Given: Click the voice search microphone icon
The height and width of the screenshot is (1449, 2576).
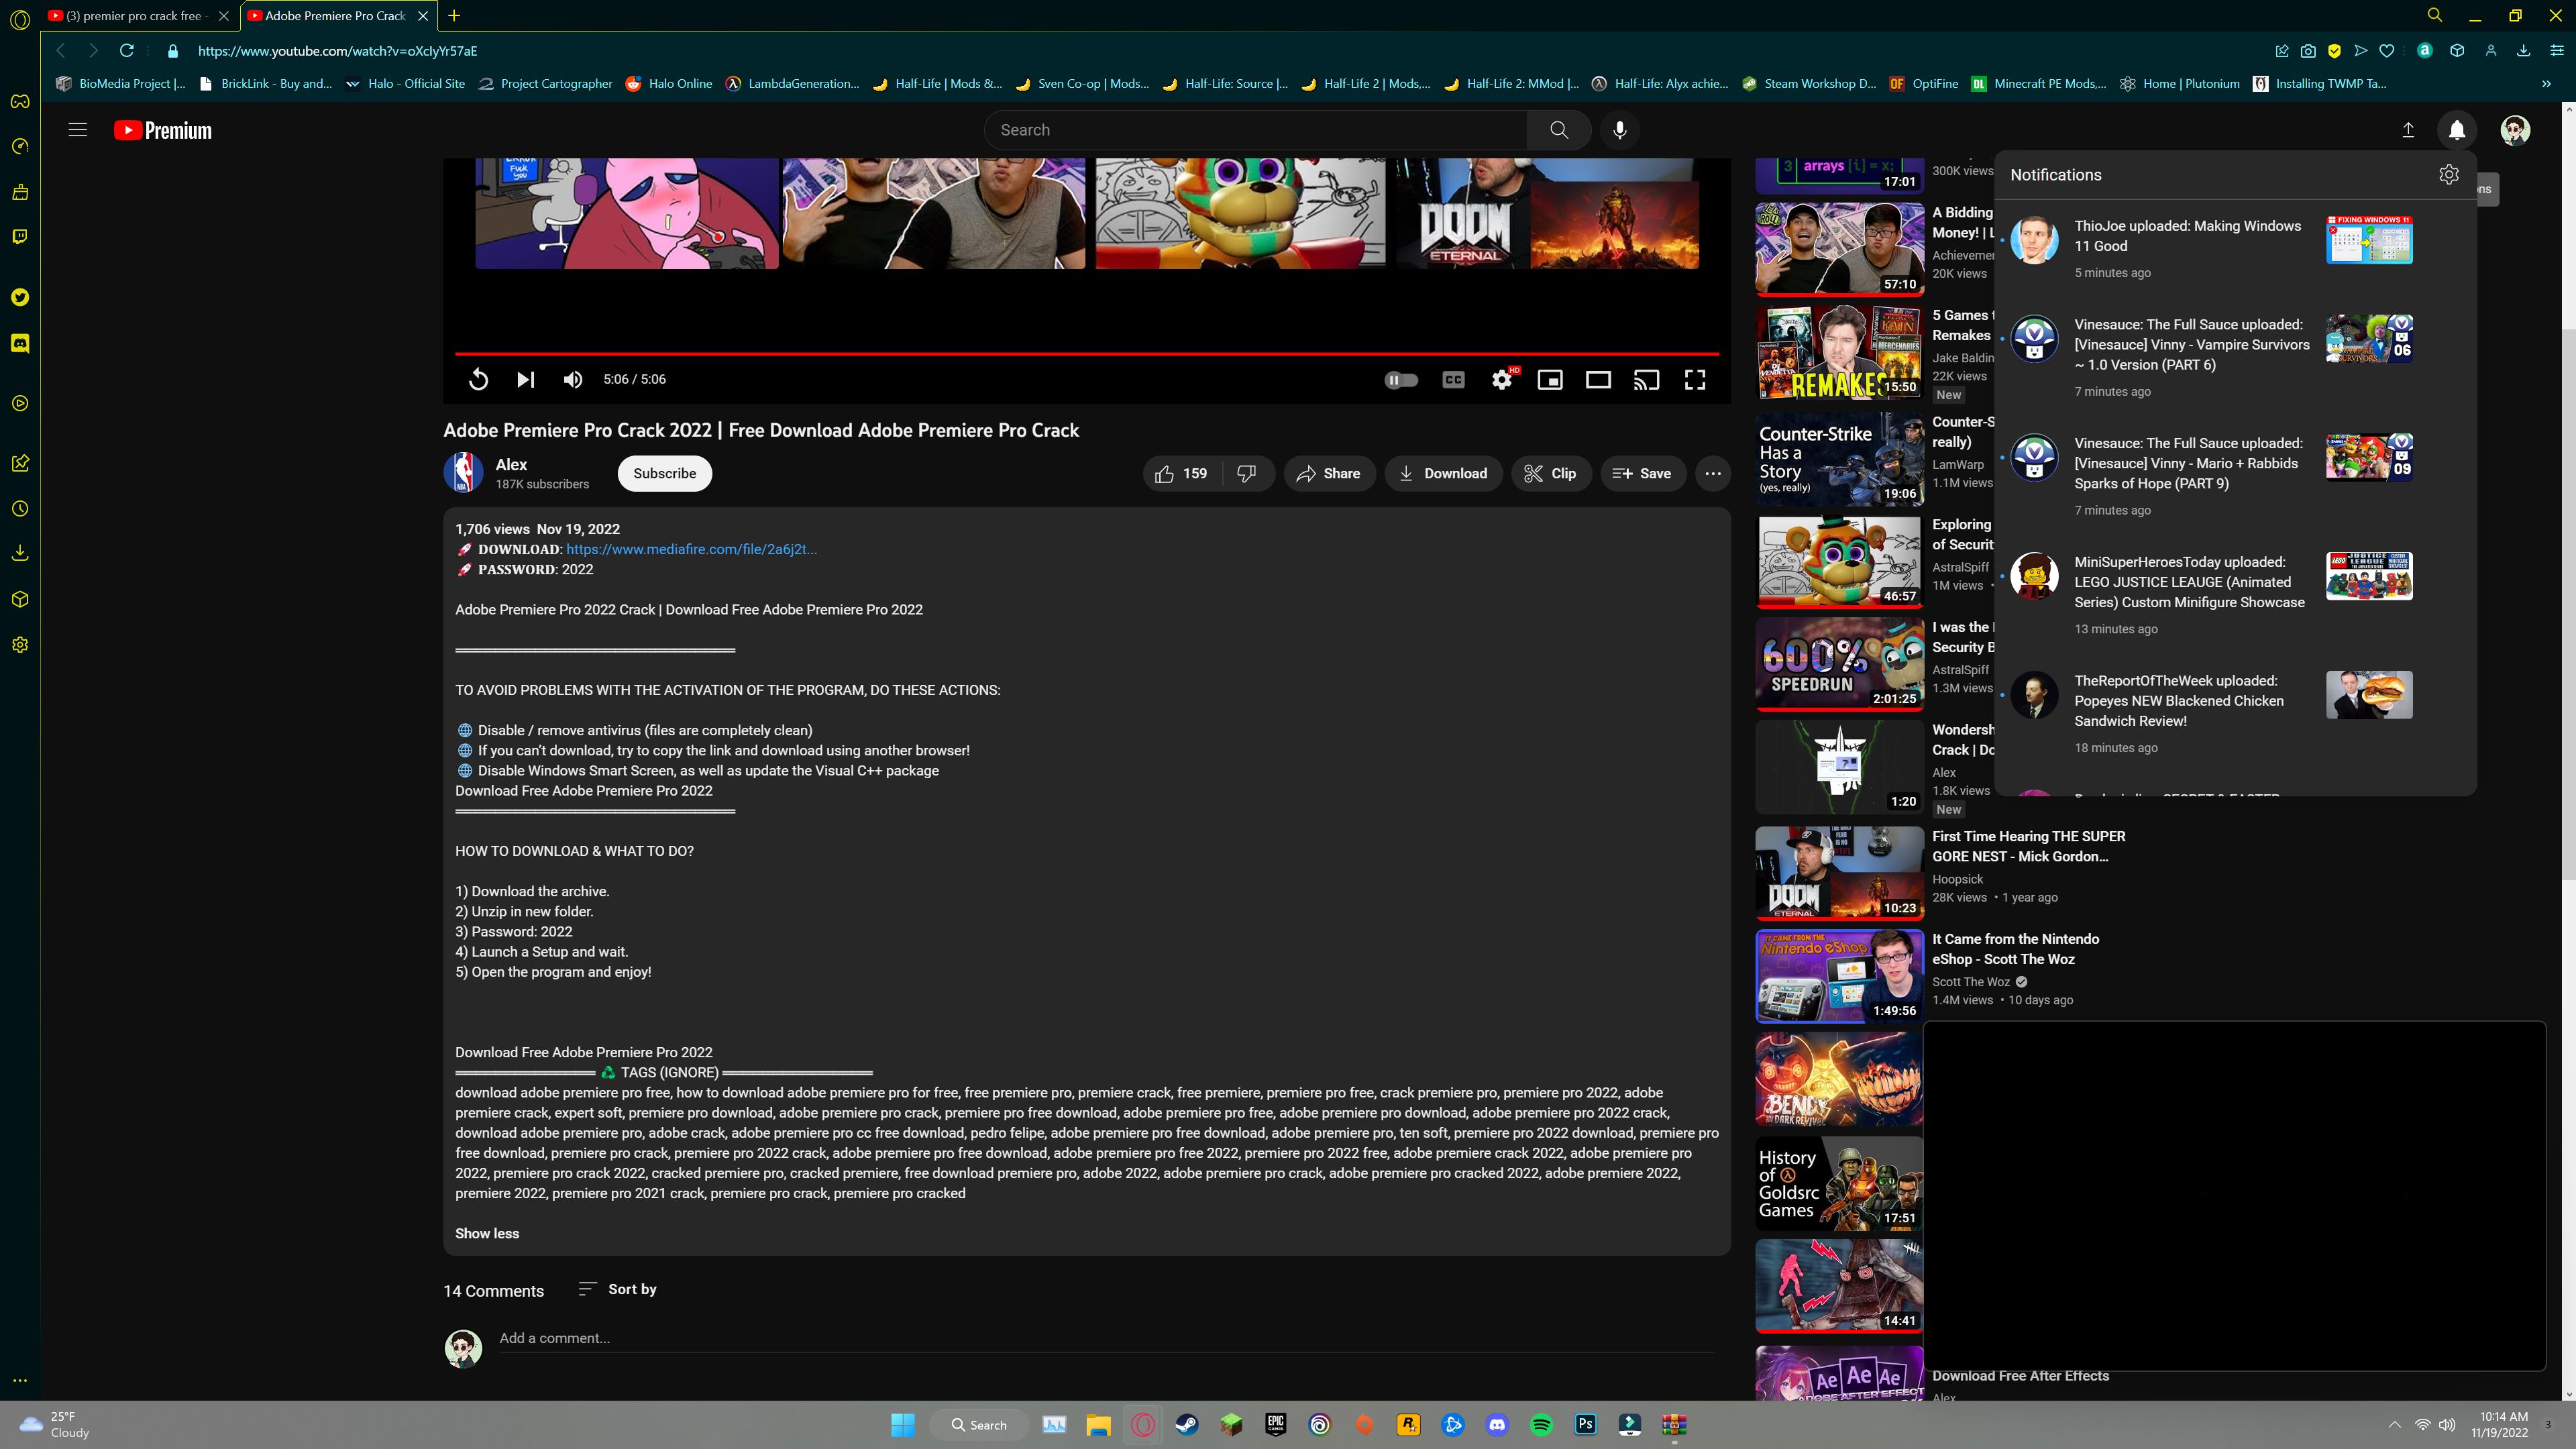Looking at the screenshot, I should [x=1619, y=130].
